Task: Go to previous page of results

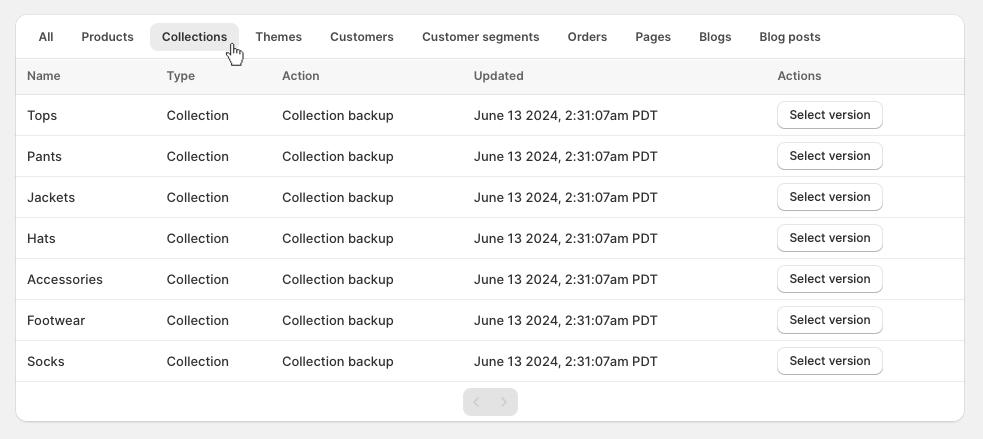Action: tap(476, 402)
